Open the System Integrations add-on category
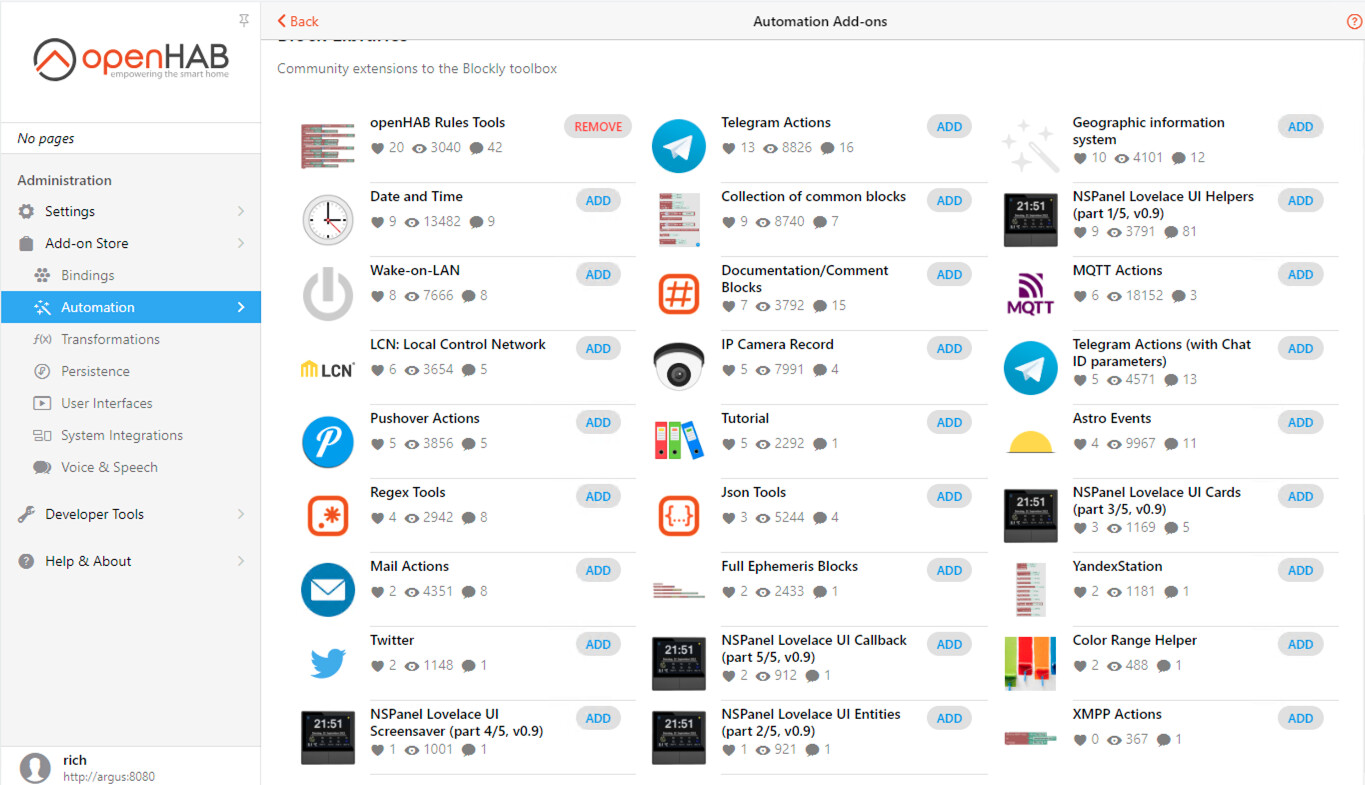Viewport: 1365px width, 785px height. click(130, 436)
